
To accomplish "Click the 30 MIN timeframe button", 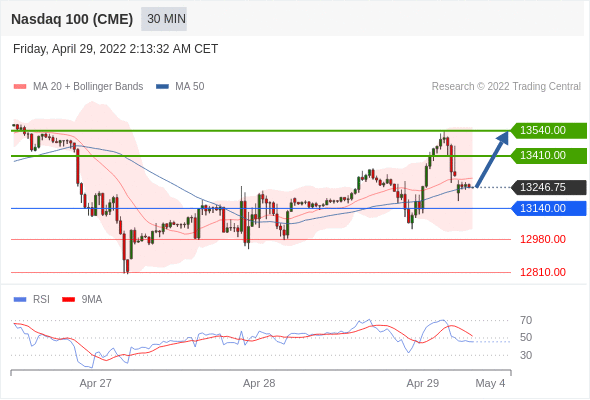I will [x=164, y=19].
